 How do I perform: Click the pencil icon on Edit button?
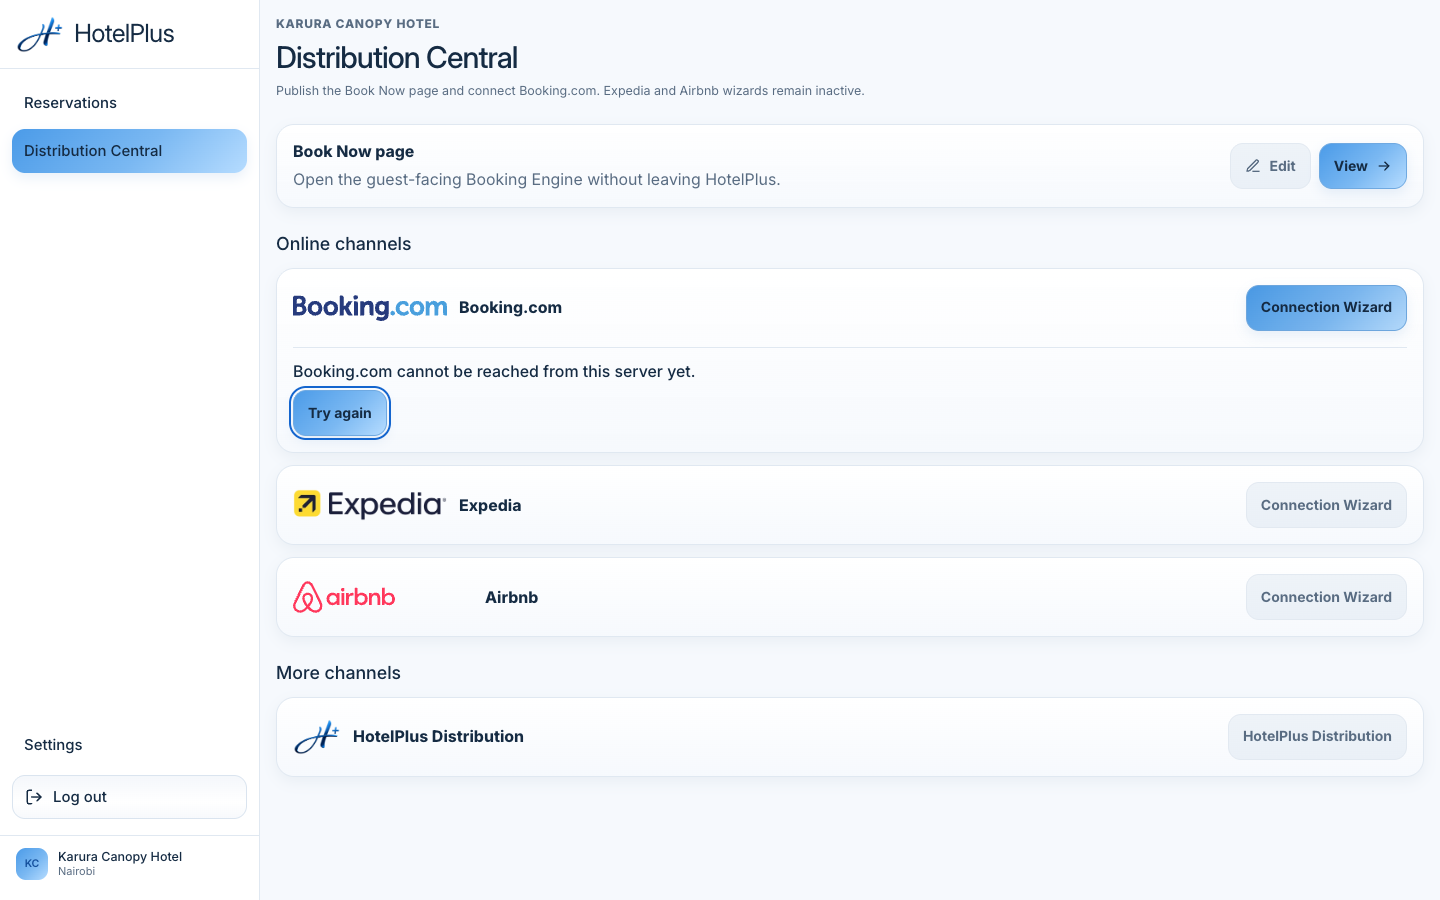[1253, 166]
